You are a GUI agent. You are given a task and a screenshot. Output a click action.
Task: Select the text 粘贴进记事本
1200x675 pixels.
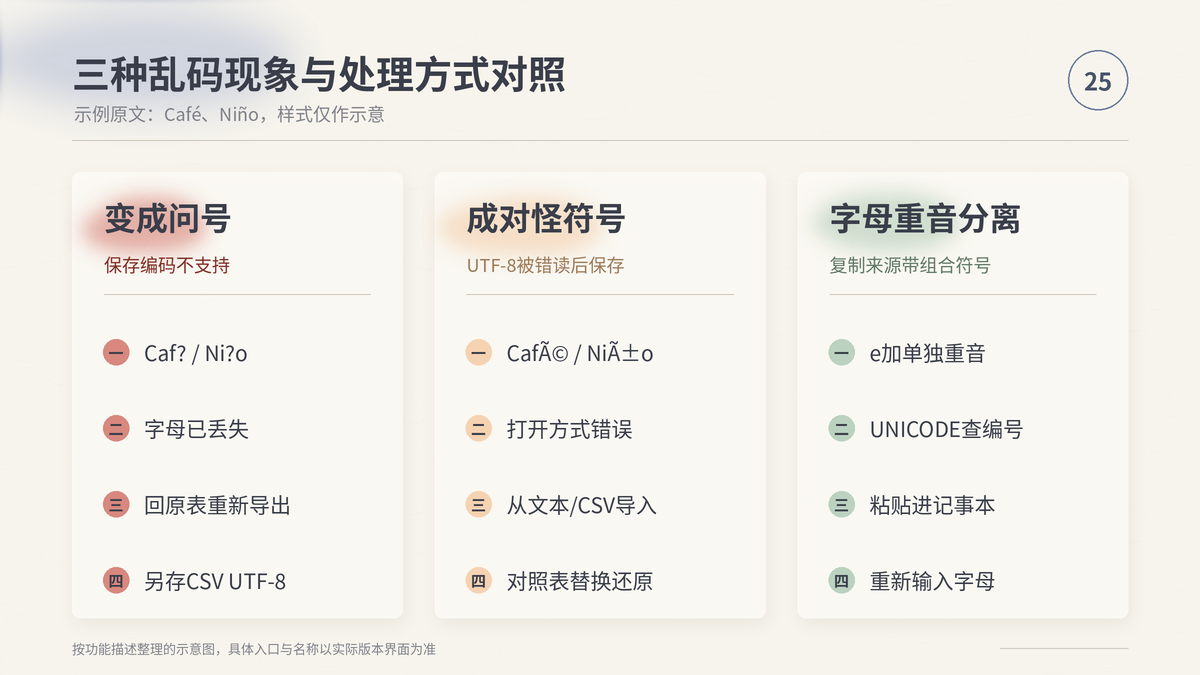tap(933, 505)
